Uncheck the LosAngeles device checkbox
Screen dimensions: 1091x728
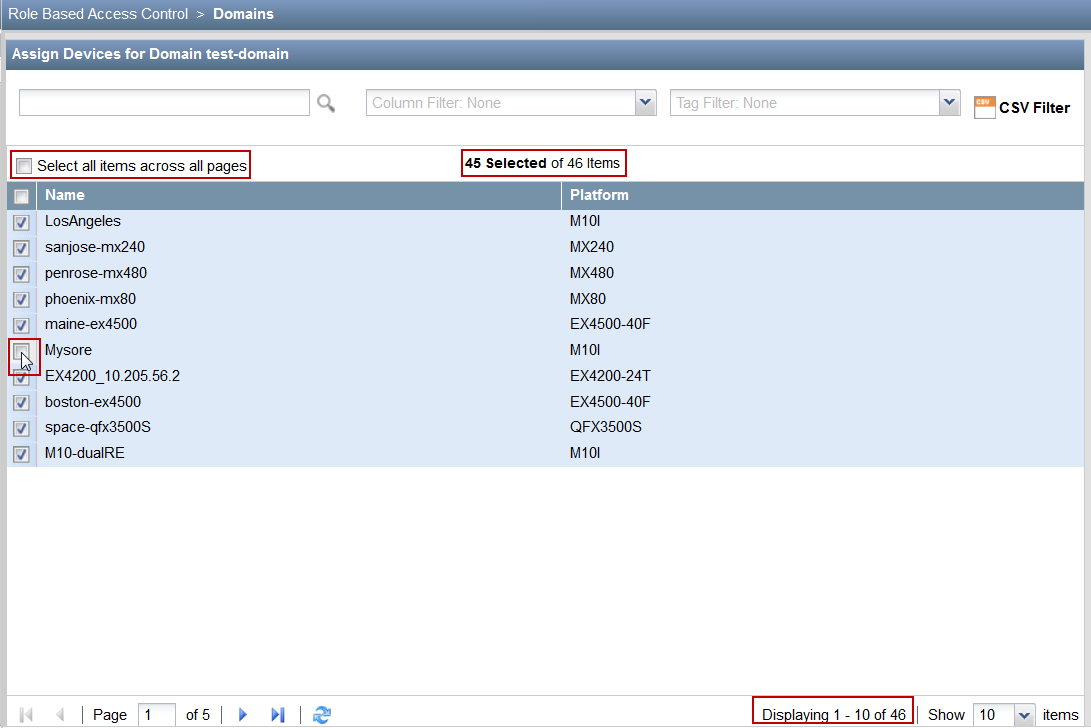pyautogui.click(x=21, y=222)
